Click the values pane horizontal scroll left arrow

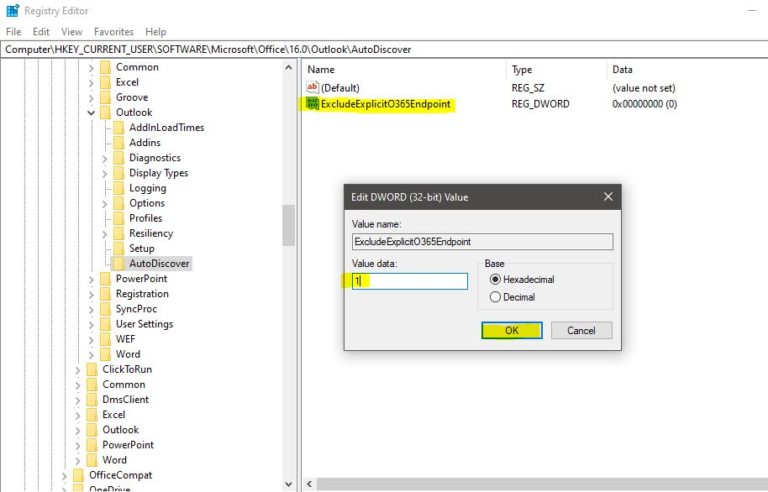(x=309, y=484)
